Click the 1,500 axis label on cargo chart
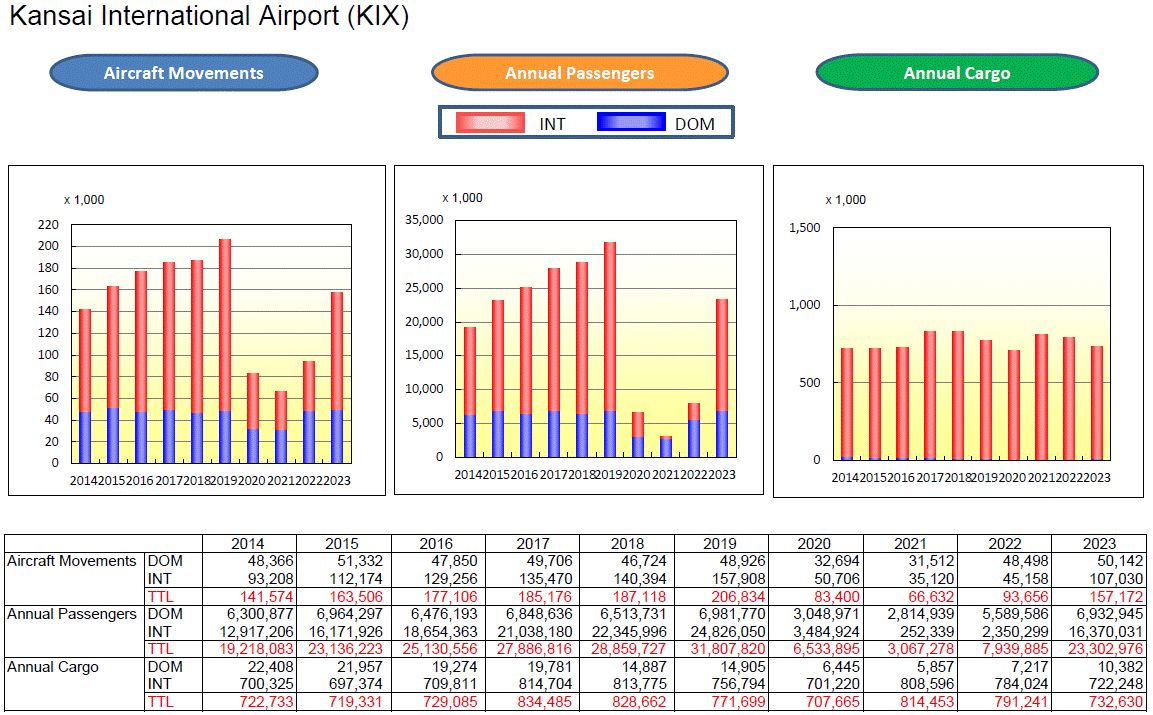The image size is (1153, 715). [804, 228]
